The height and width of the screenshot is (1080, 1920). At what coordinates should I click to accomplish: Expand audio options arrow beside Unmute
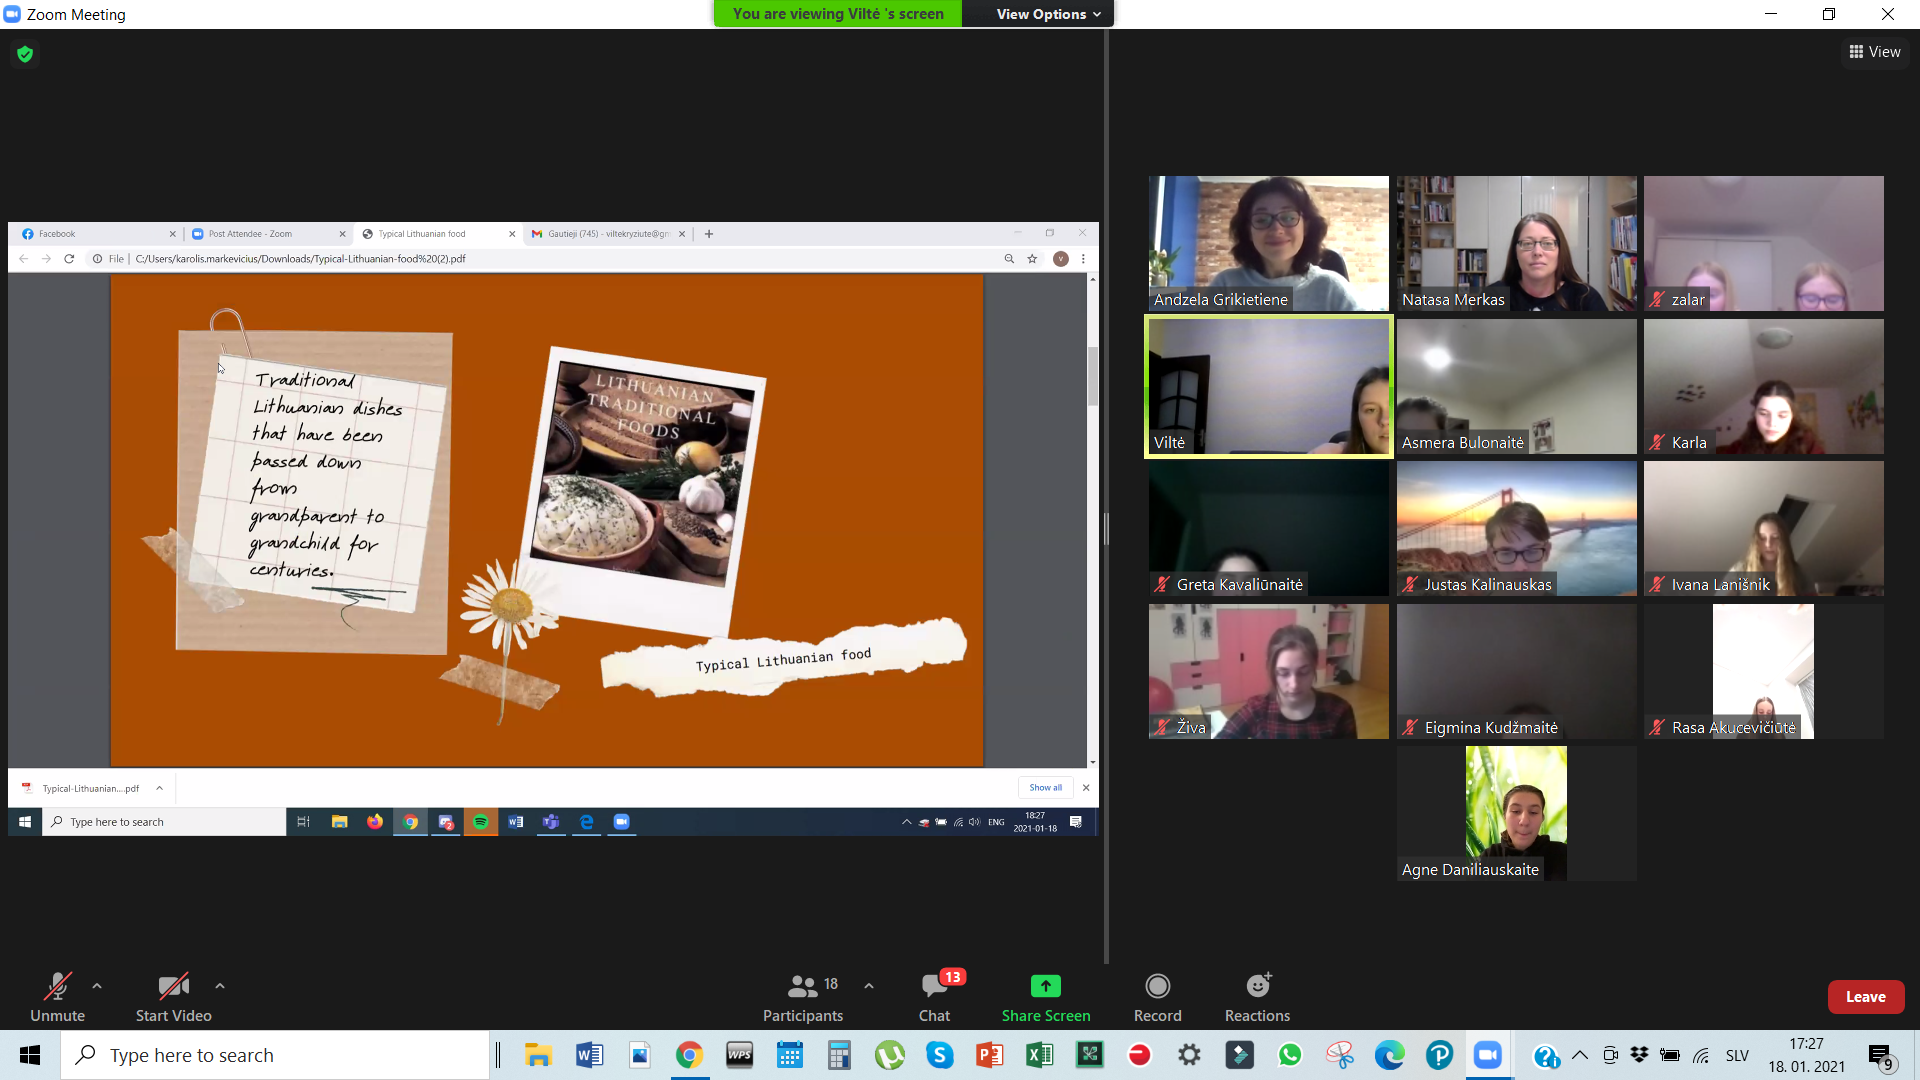tap(97, 986)
